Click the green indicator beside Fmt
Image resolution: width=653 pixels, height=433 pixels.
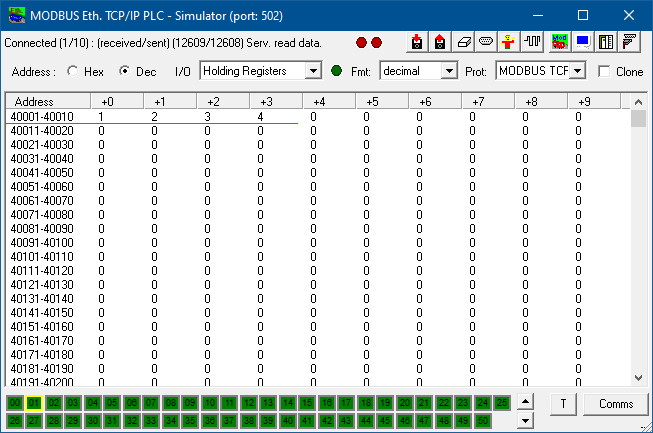tap(336, 71)
